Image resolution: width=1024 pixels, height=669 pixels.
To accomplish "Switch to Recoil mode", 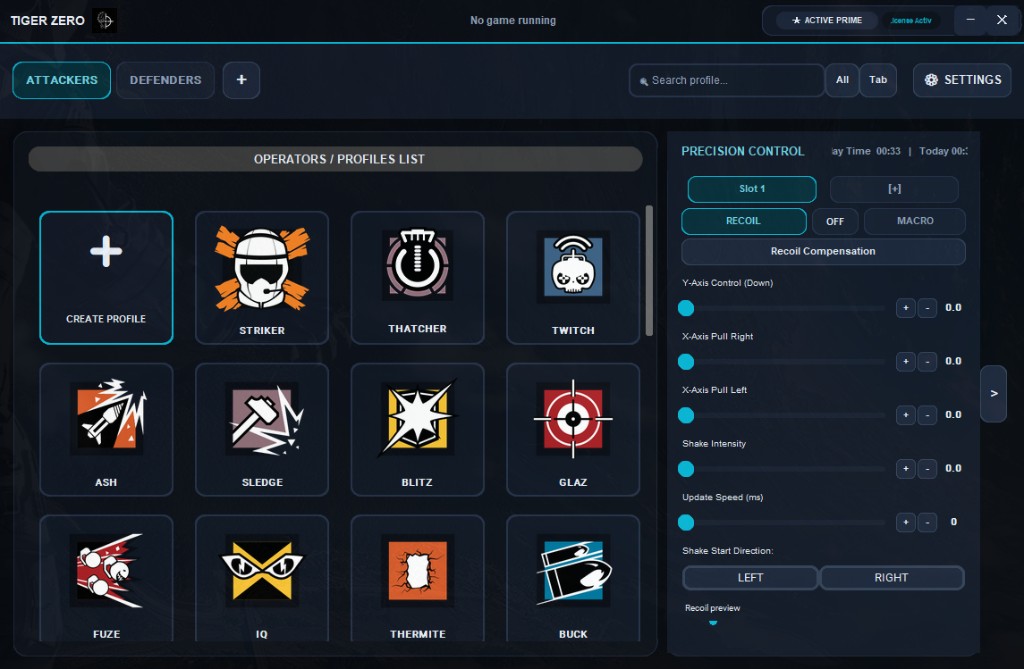I will [743, 221].
